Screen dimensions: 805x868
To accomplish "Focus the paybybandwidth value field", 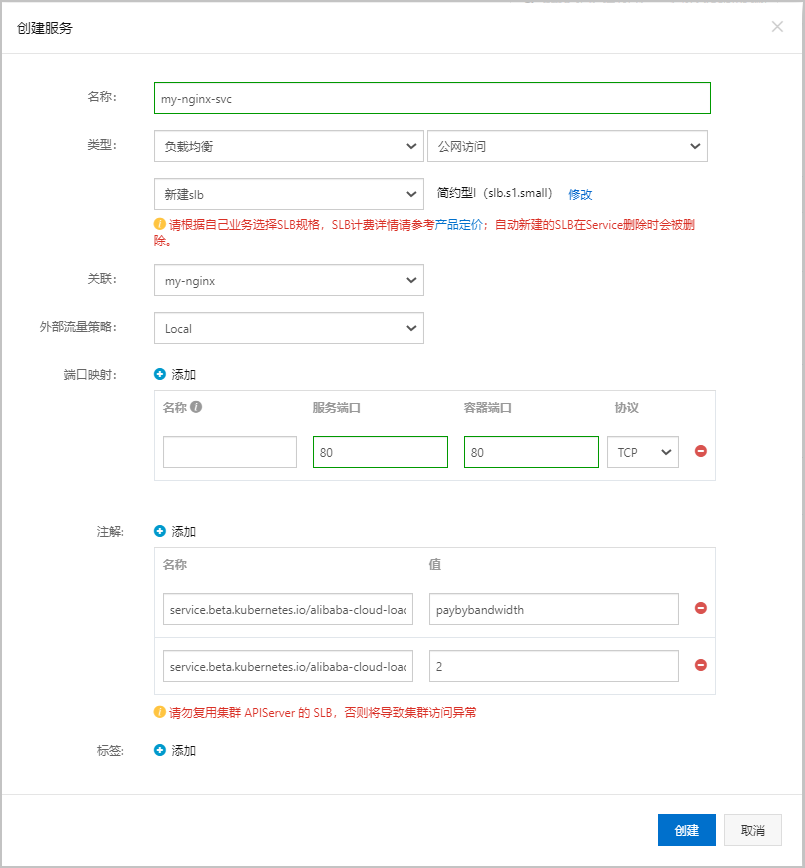I will [x=554, y=609].
